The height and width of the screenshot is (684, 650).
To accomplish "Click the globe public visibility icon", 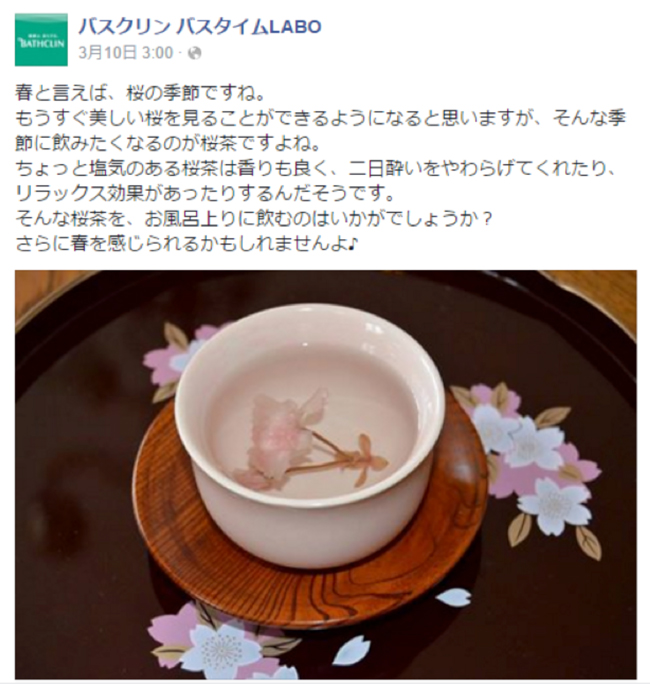I will 194,53.
